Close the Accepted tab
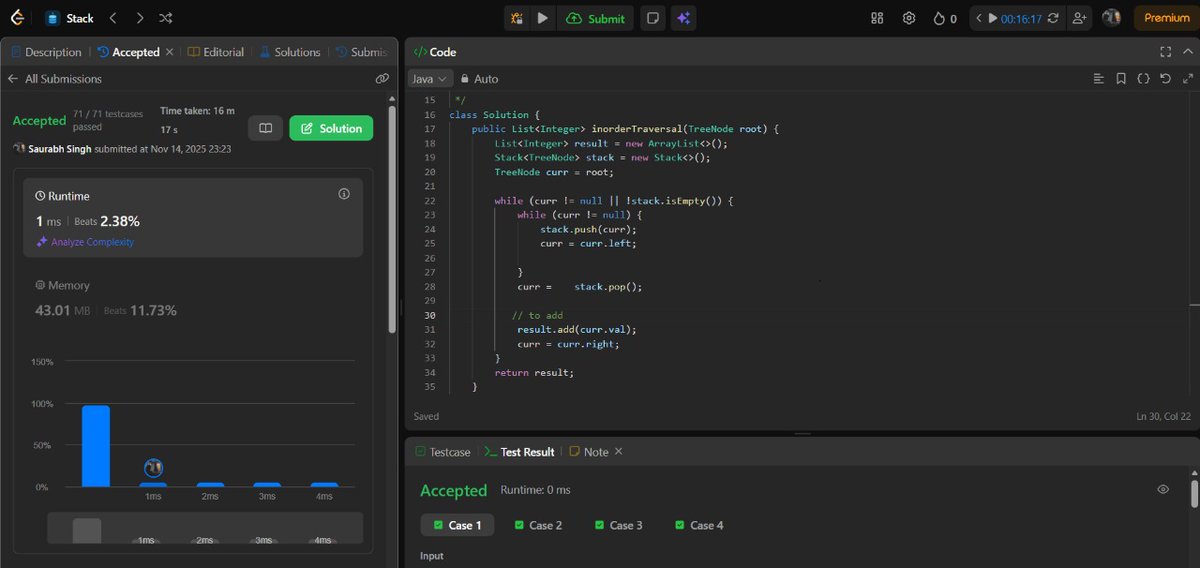The height and width of the screenshot is (568, 1200). click(169, 52)
